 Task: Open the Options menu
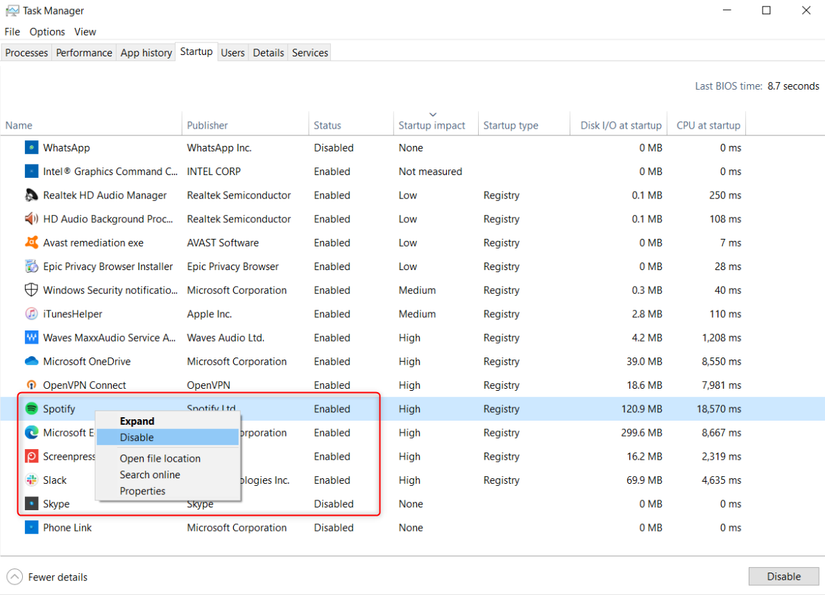click(46, 31)
